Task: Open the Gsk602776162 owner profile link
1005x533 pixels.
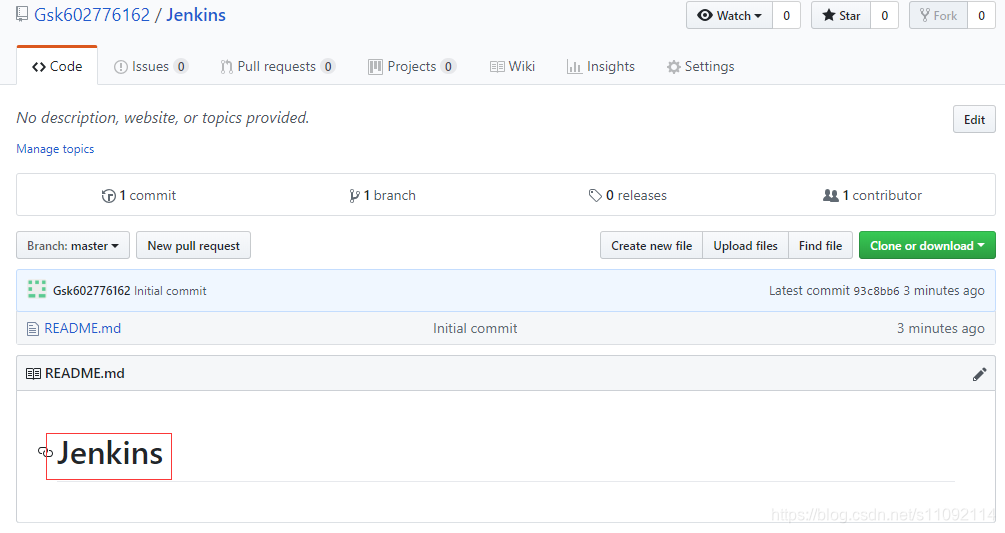Action: coord(92,15)
